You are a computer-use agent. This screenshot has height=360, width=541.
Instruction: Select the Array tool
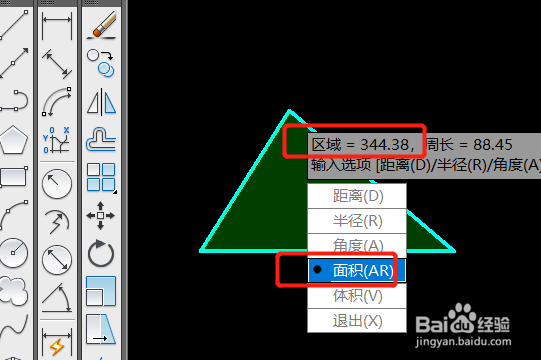coord(101,177)
